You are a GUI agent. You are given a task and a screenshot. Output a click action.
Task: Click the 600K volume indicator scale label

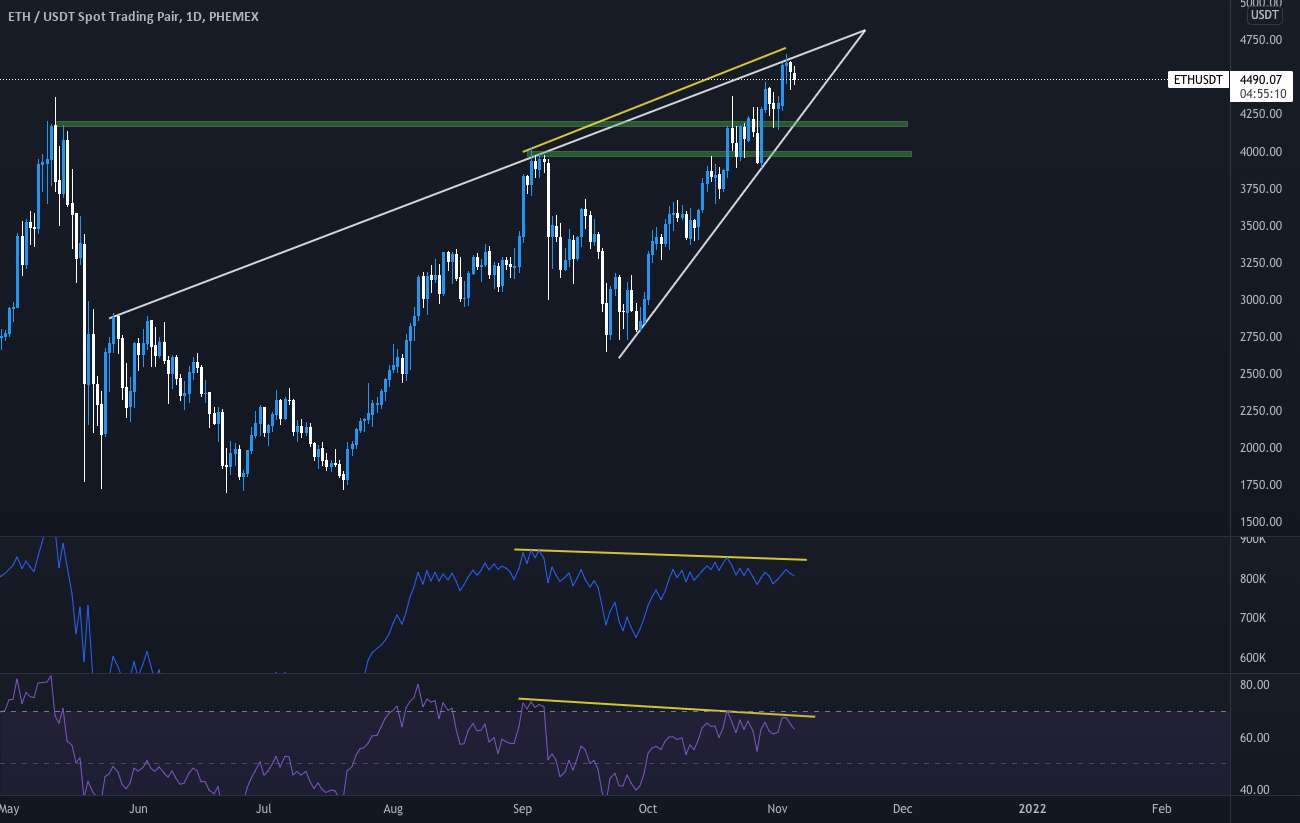(1253, 658)
